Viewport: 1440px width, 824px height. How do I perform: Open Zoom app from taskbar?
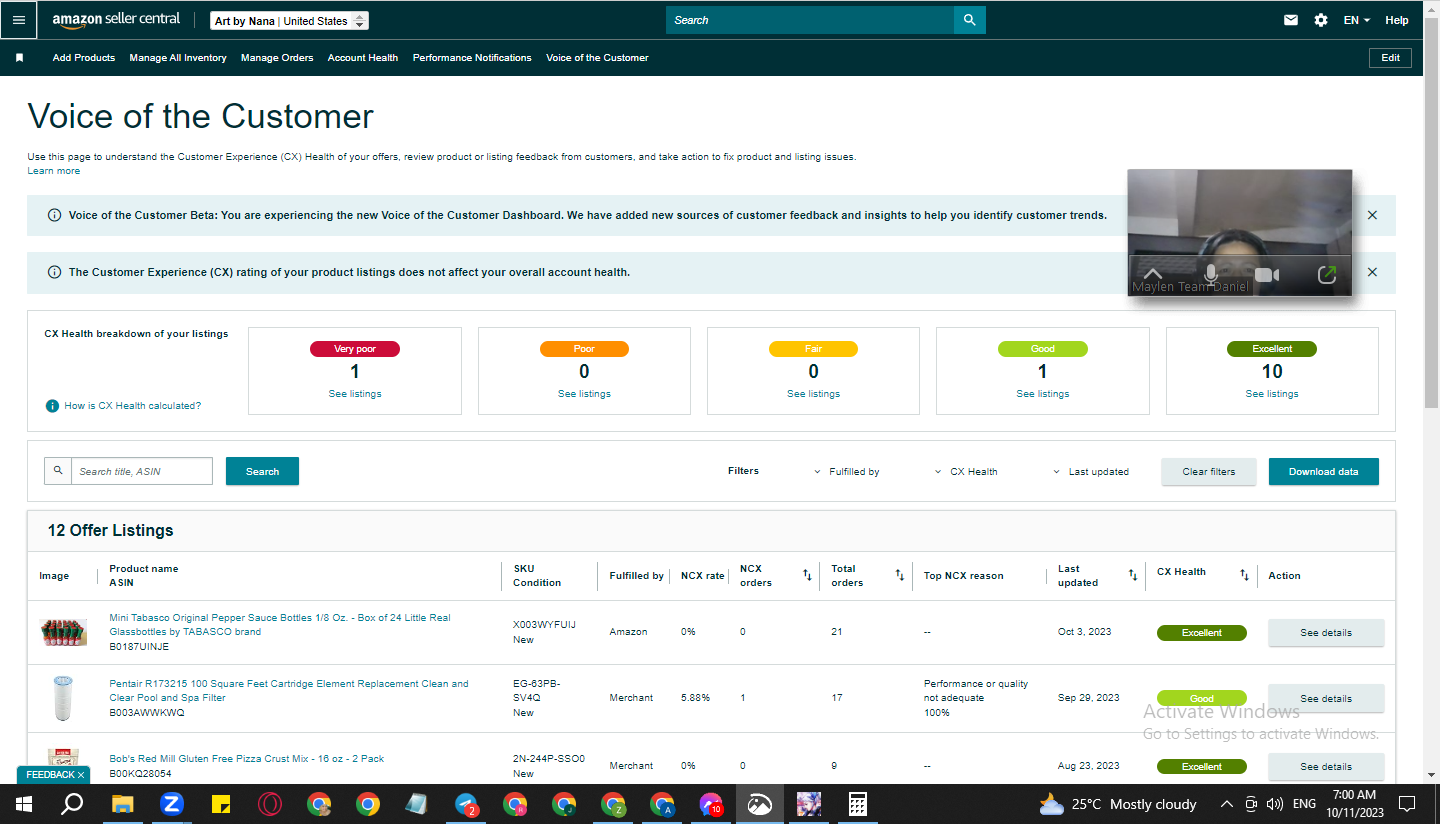point(172,804)
